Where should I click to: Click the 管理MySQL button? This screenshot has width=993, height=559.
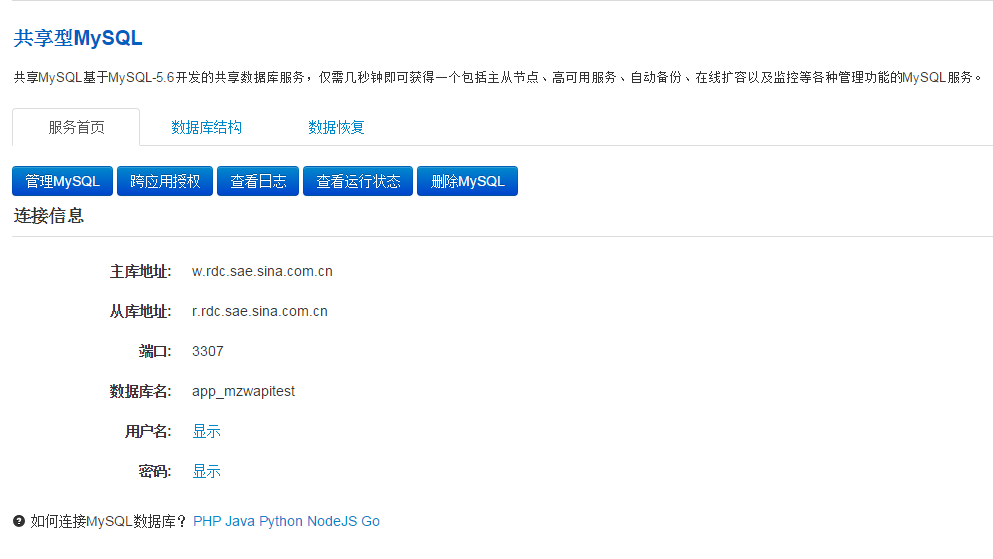click(63, 181)
